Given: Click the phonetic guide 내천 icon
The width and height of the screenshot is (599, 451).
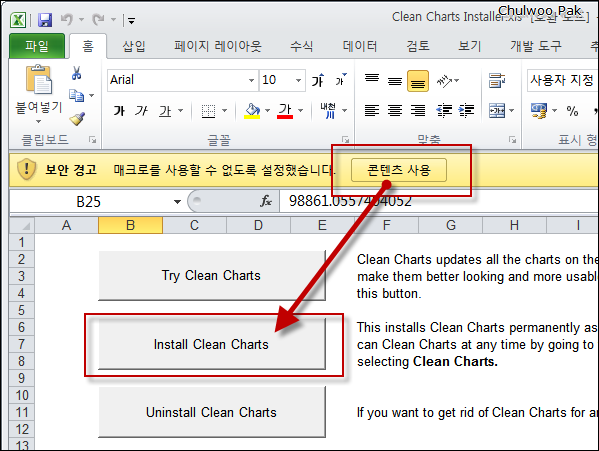Looking at the screenshot, I should pos(328,111).
